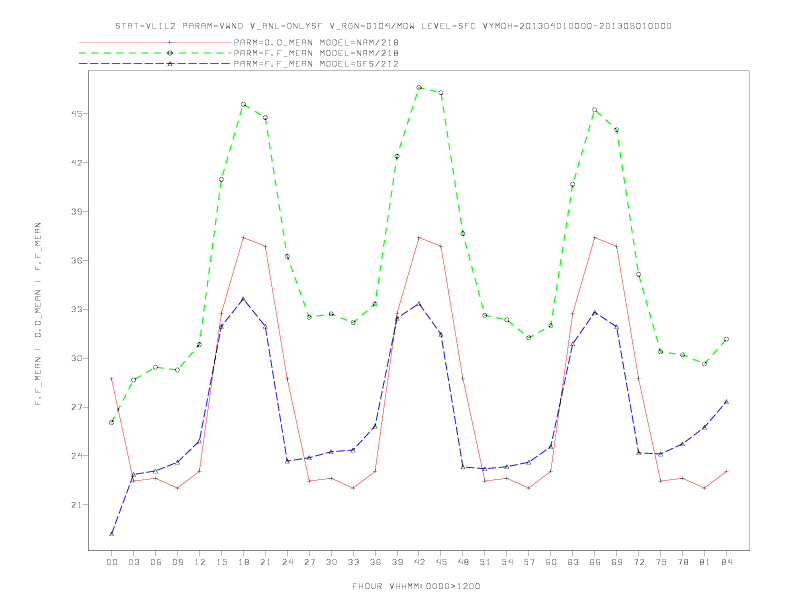Click forecast hour label 48 on FHOUR axis
The image size is (792, 612).
pos(463,562)
